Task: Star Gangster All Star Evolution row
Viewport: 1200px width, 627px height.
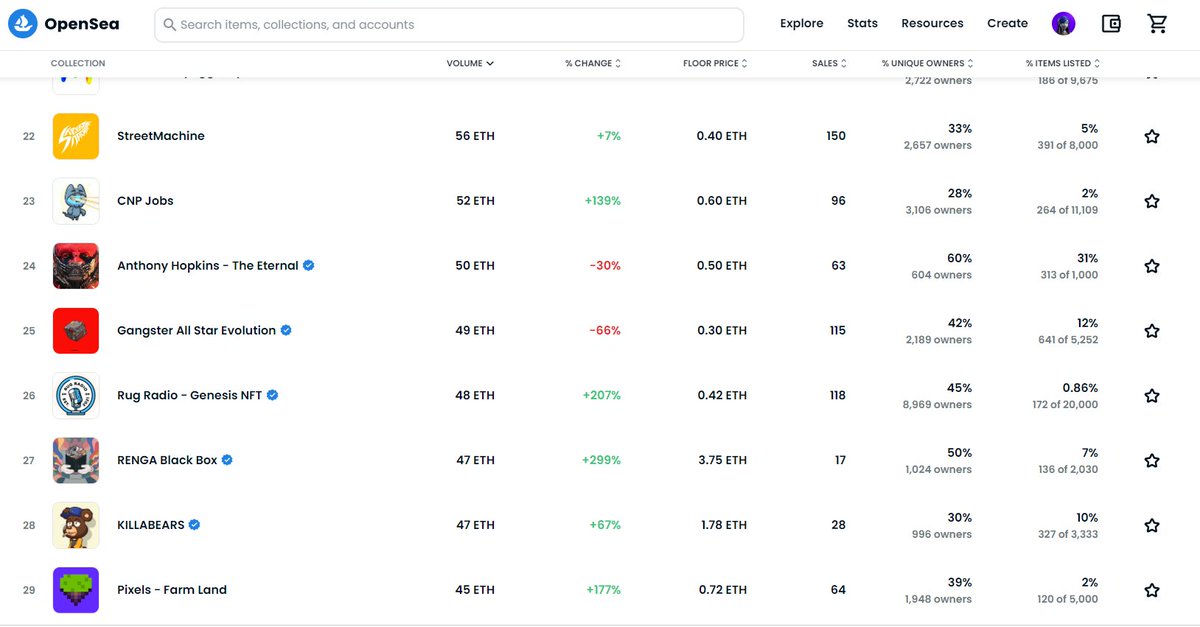Action: tap(1152, 331)
